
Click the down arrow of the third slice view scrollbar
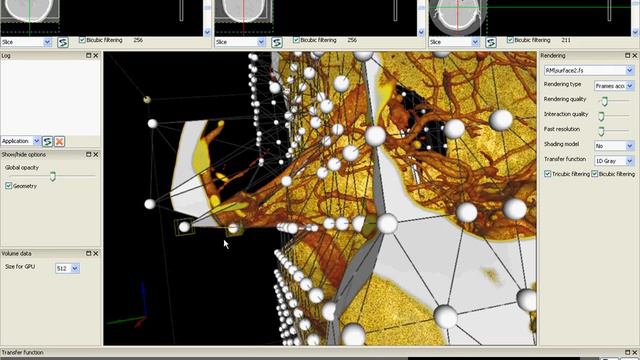635,32
